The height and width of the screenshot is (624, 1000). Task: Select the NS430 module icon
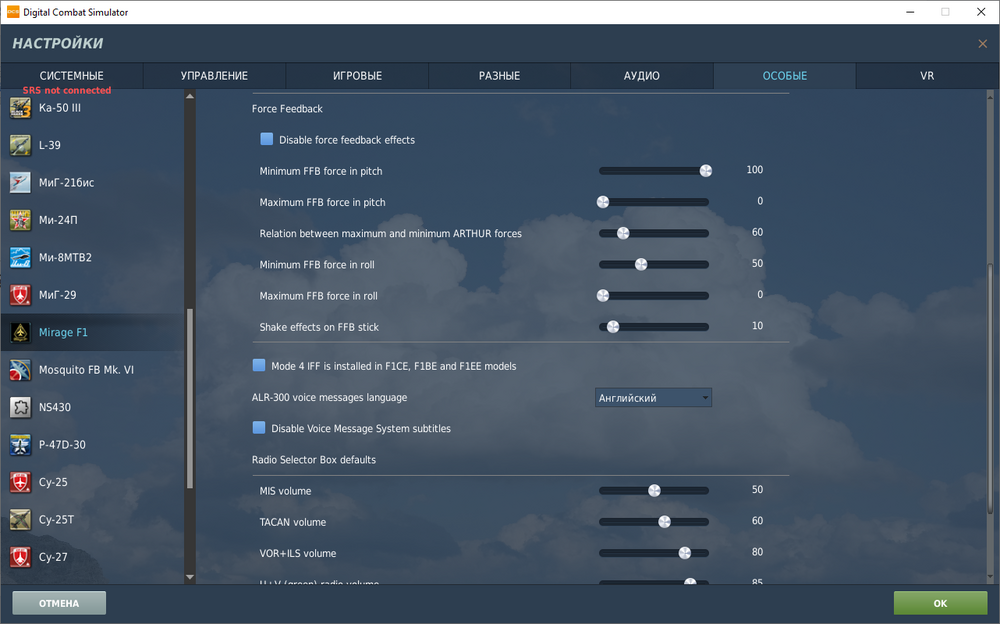click(x=20, y=407)
